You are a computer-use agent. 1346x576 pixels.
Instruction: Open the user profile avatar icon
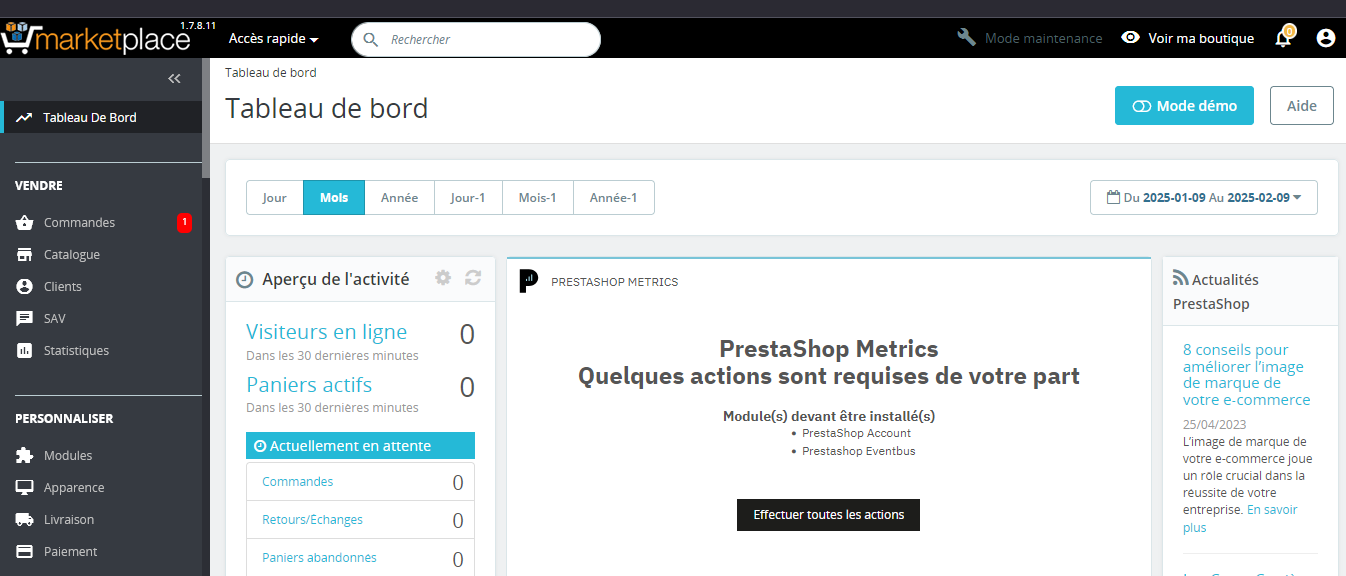(x=1326, y=38)
